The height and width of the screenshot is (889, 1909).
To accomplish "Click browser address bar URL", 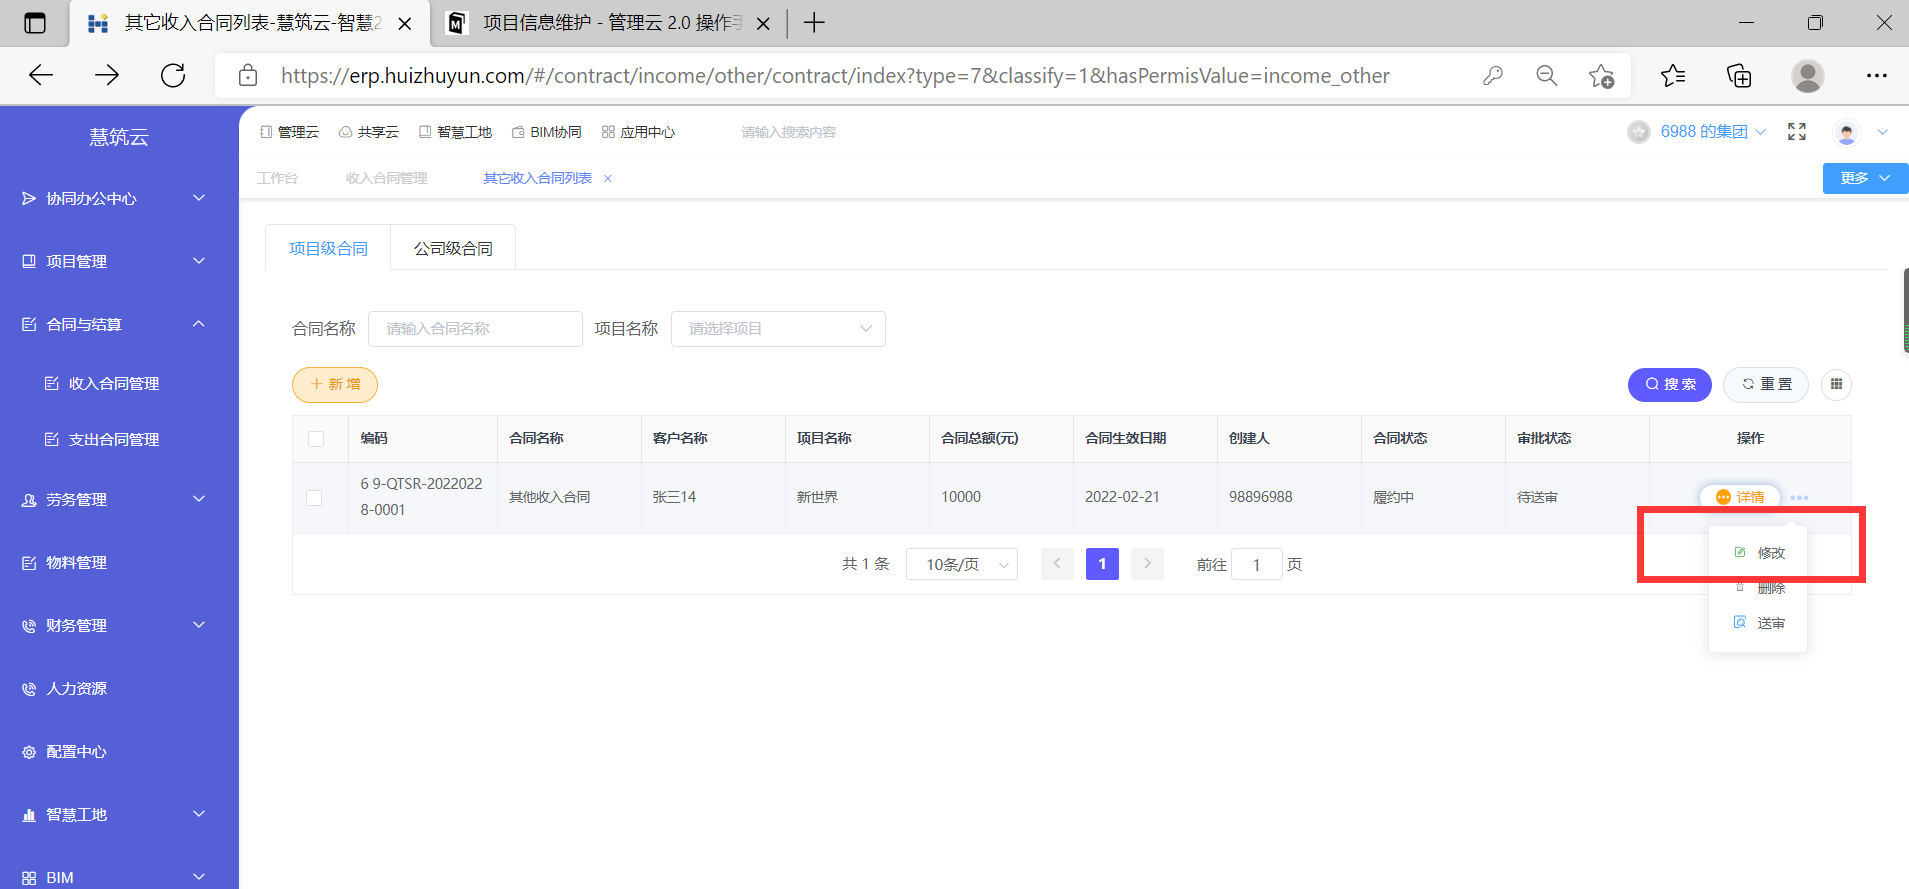I will point(835,75).
